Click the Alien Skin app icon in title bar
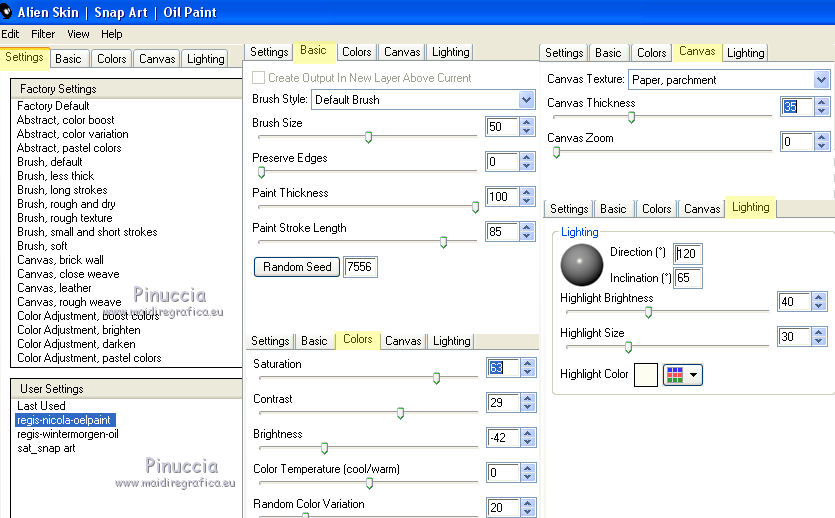Viewport: 835px width, 518px height. pyautogui.click(x=6, y=12)
